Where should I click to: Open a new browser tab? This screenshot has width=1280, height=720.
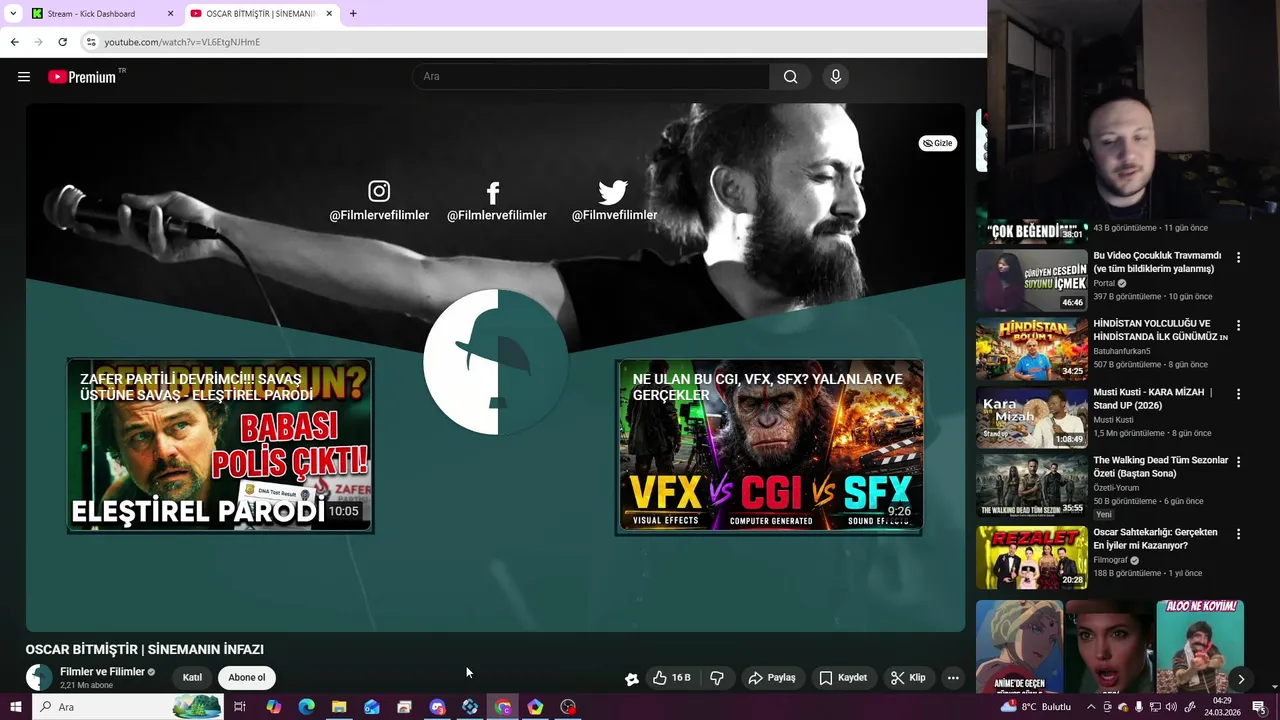[x=353, y=14]
